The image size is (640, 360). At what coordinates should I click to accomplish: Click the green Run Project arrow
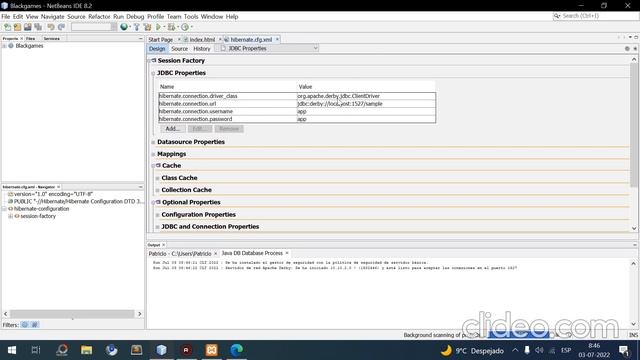[x=158, y=27]
